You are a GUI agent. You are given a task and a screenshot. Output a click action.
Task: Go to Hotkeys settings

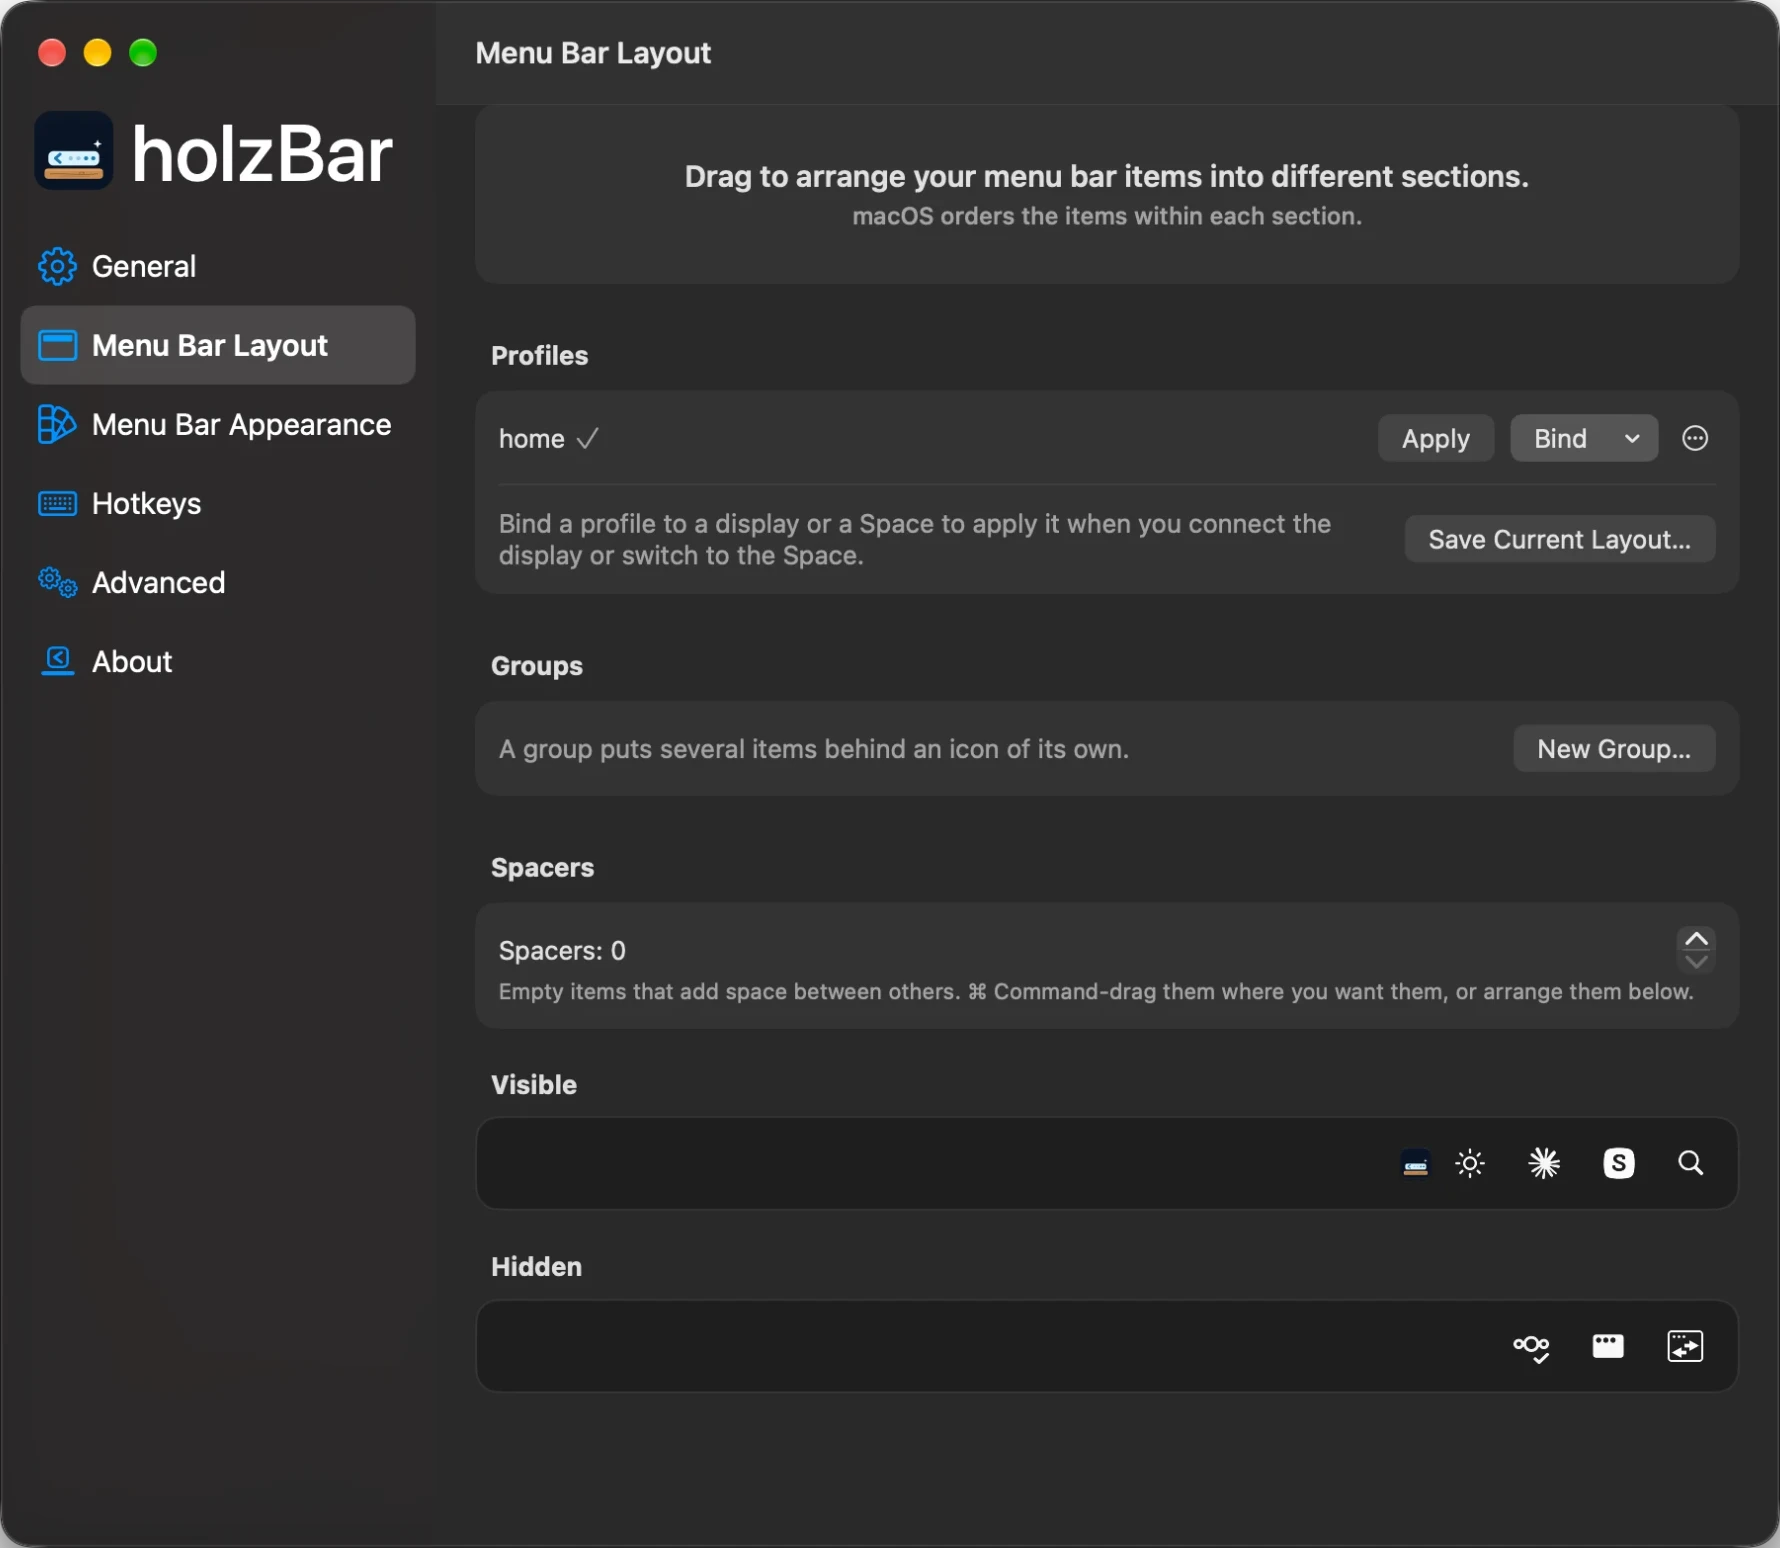tap(218, 504)
